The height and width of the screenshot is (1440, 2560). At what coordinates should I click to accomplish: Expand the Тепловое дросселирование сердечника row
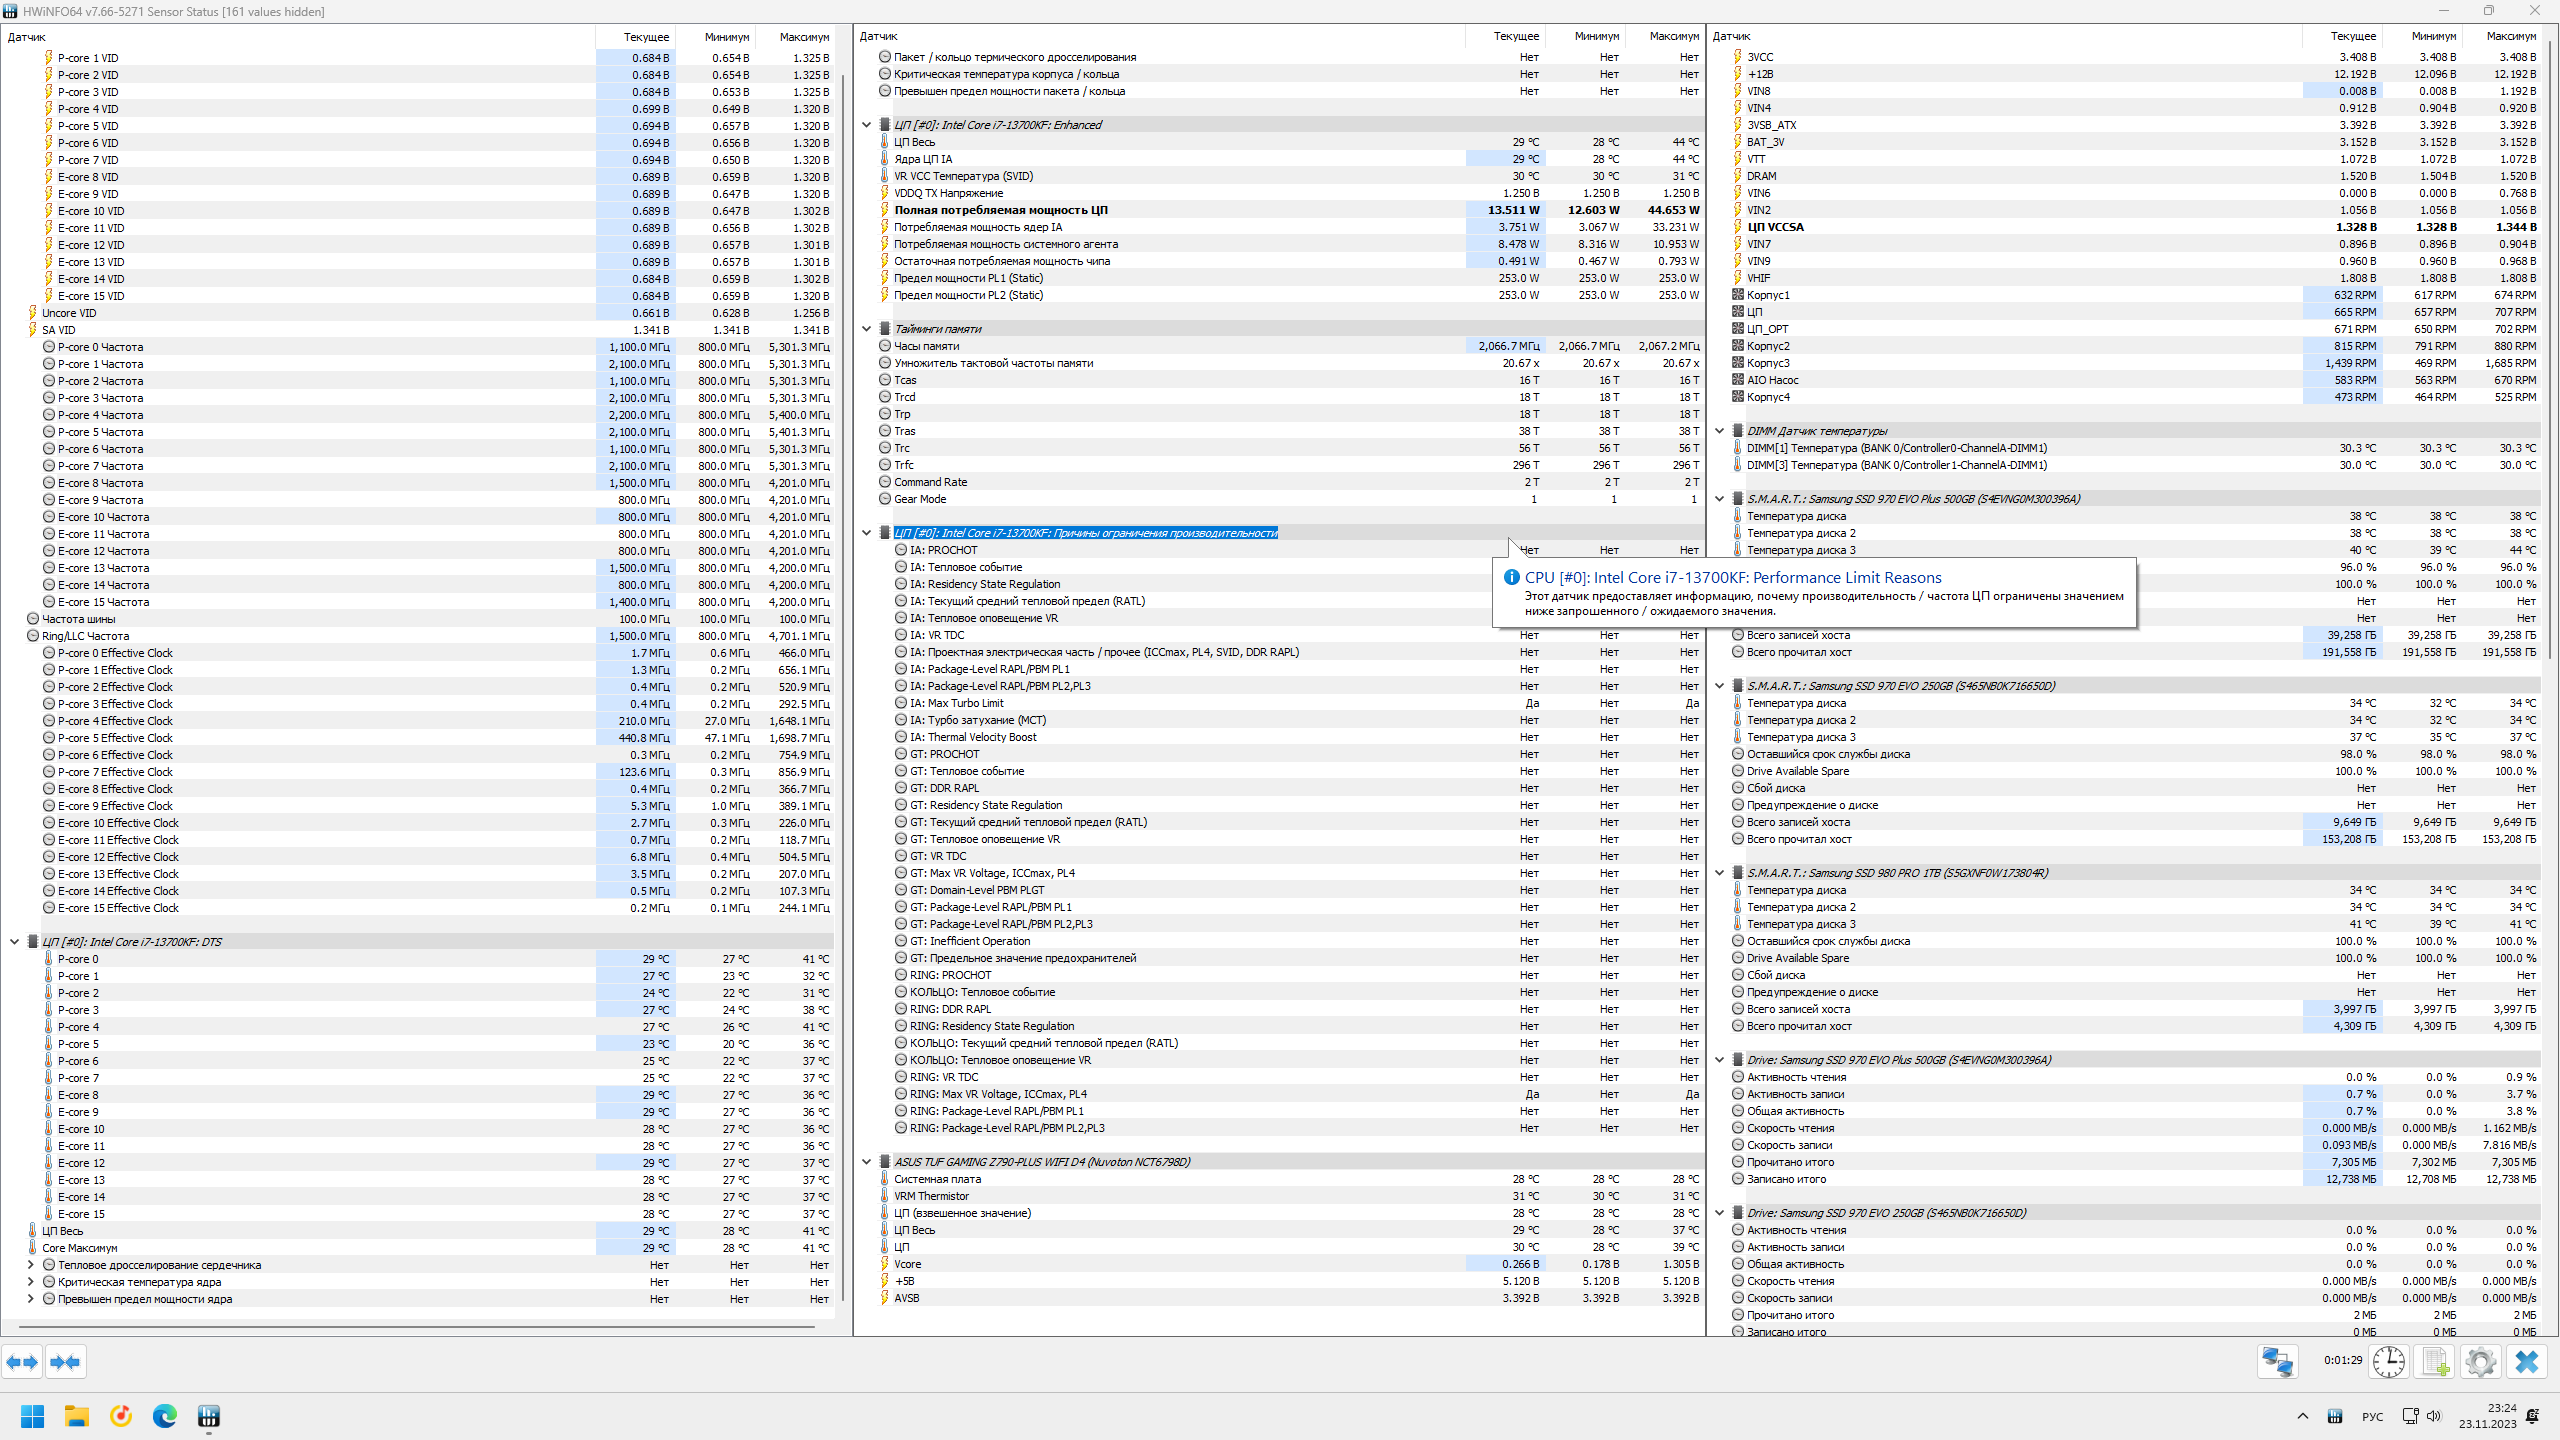coord(31,1265)
